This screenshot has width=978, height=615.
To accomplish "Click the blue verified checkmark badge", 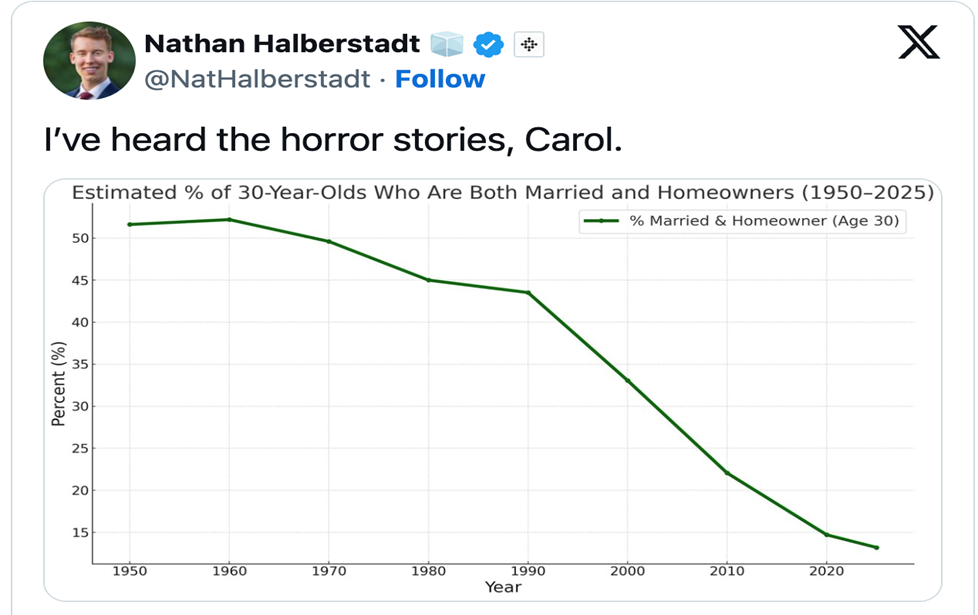I will [488, 44].
